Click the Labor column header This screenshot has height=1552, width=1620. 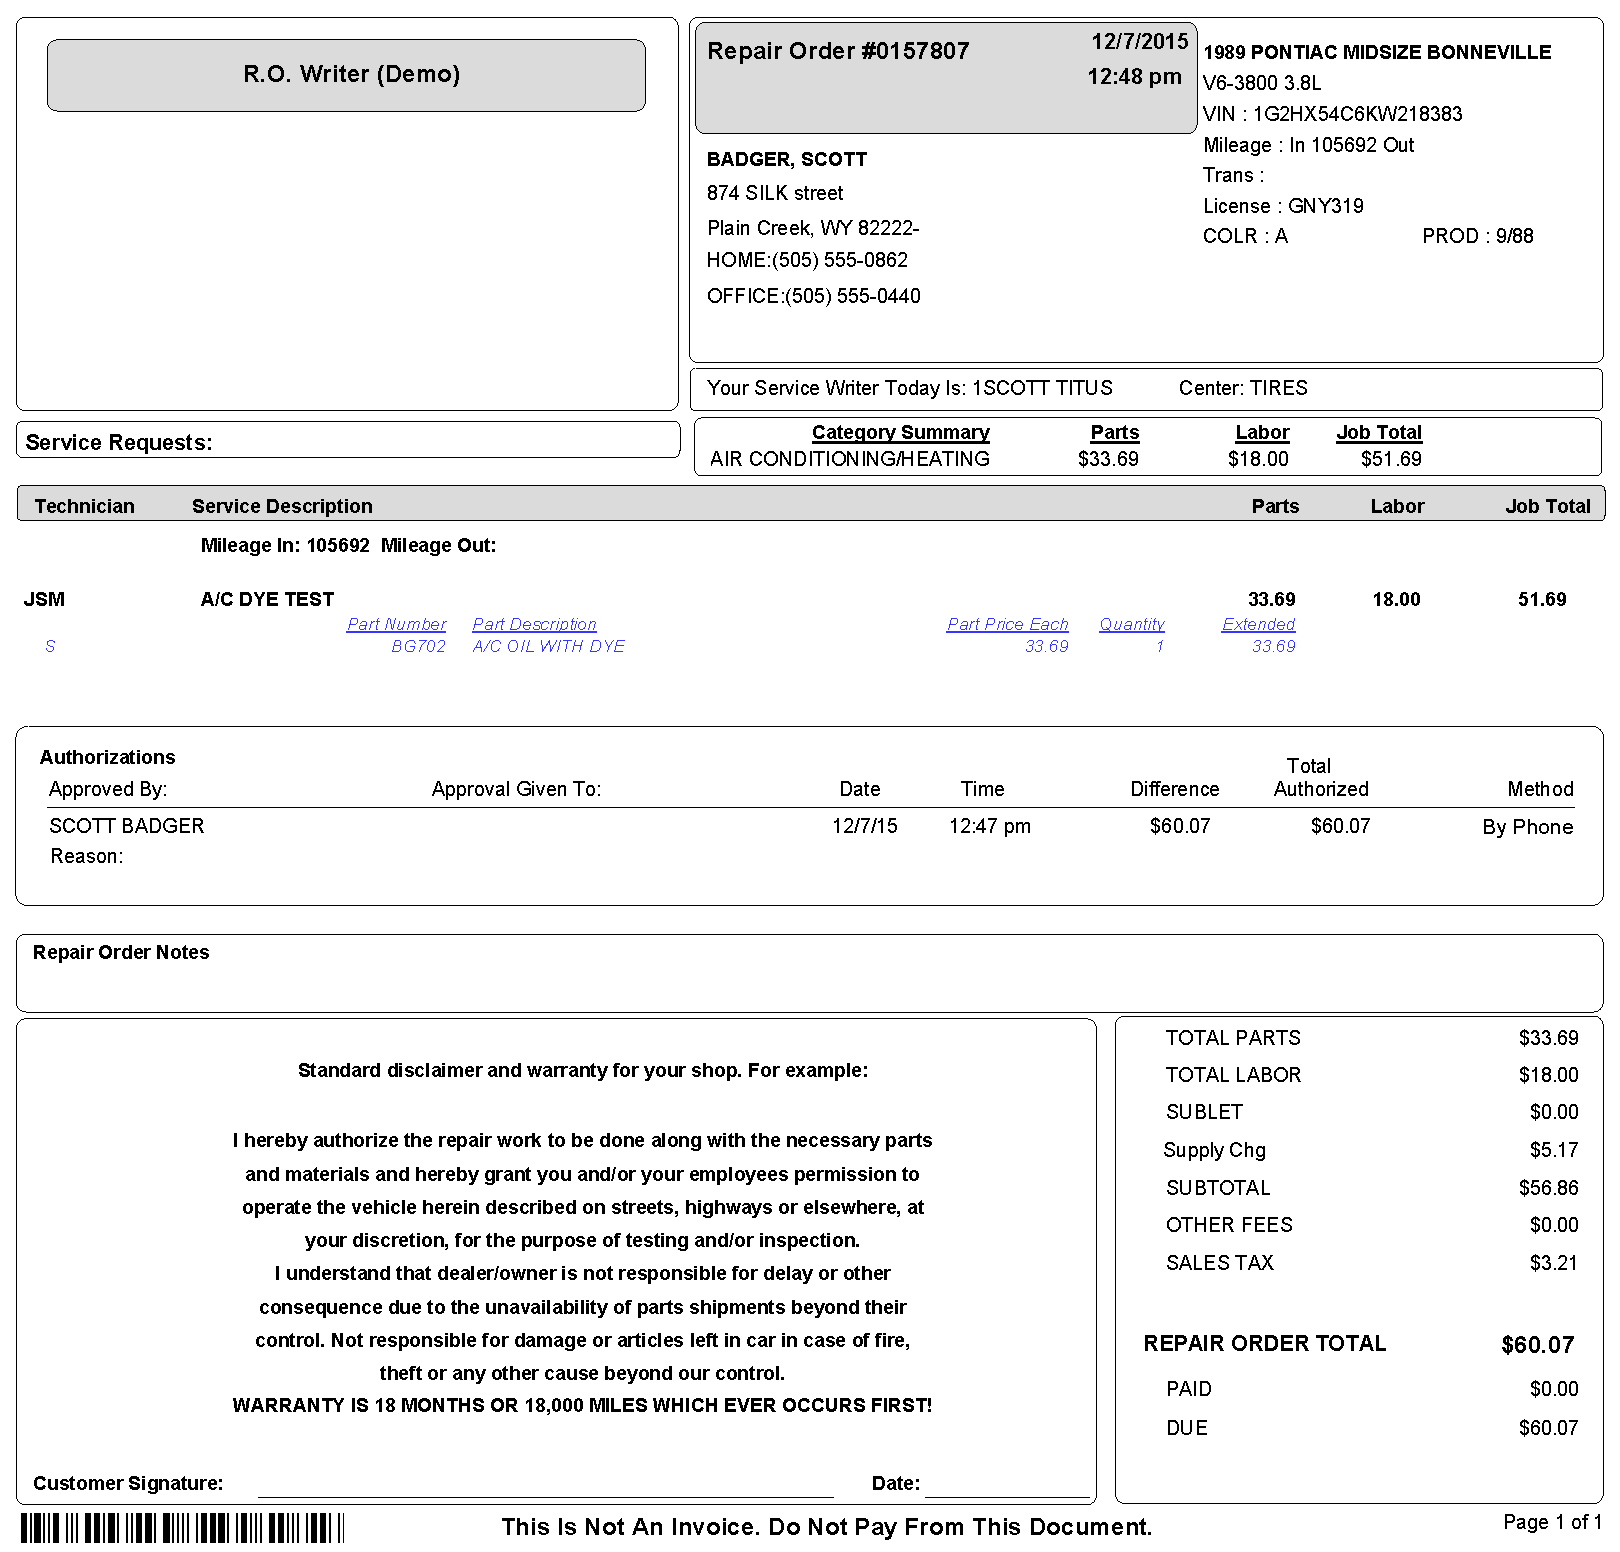click(1262, 432)
